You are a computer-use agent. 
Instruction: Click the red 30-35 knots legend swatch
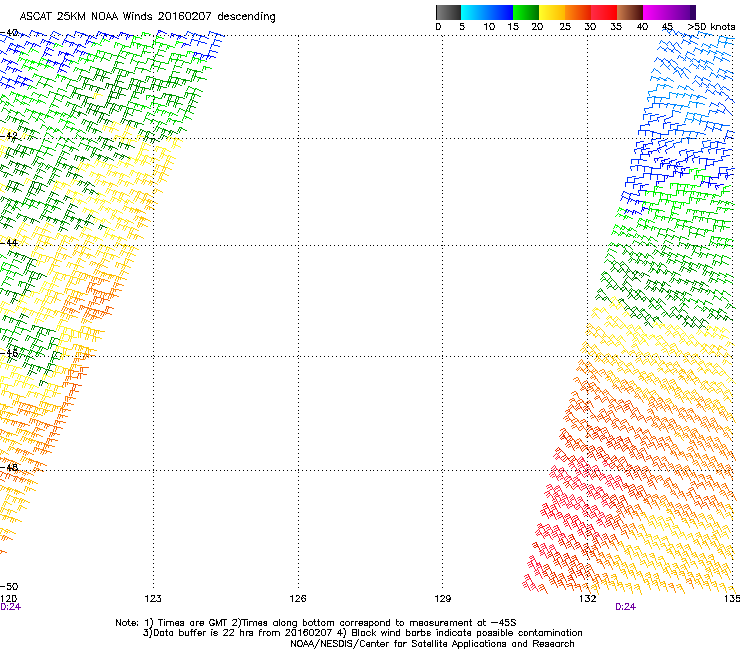[x=603, y=12]
